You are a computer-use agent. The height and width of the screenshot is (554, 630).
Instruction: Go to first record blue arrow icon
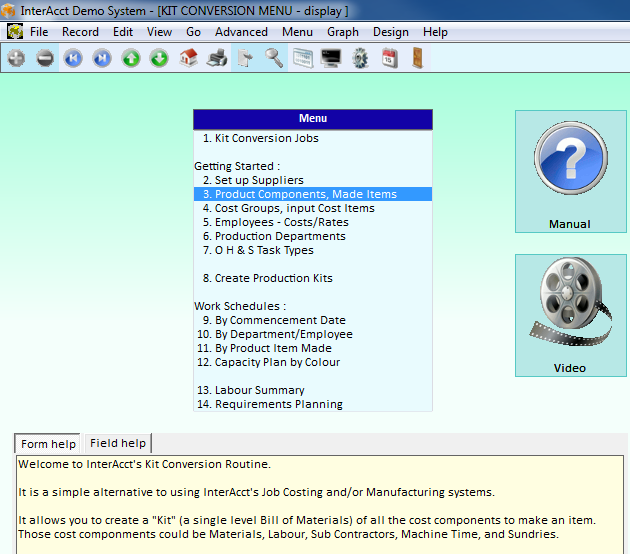click(73, 58)
